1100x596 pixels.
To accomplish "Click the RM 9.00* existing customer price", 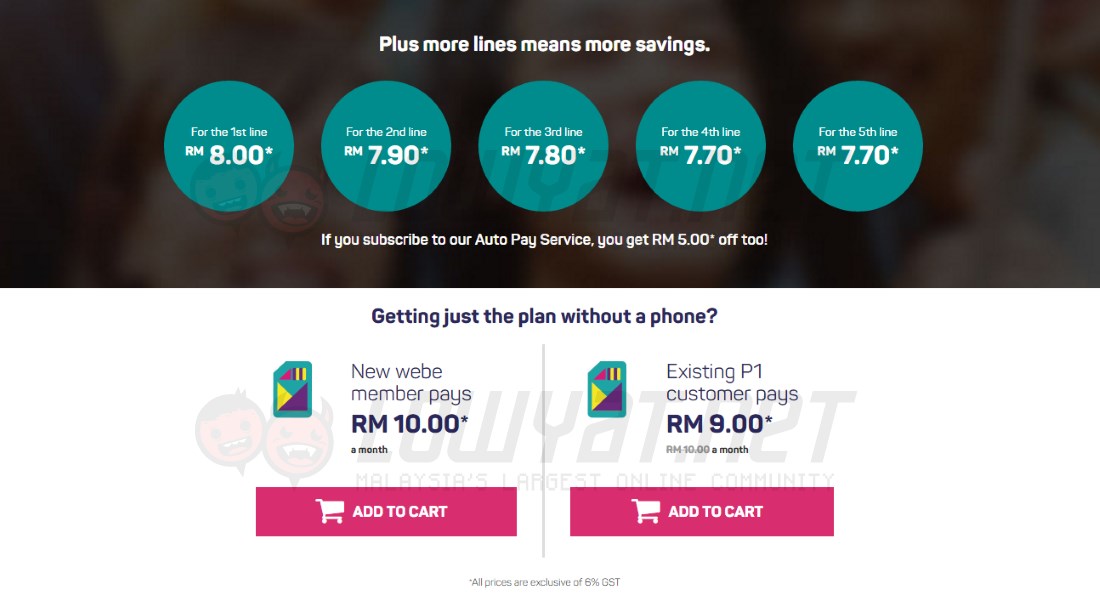I will click(x=720, y=423).
